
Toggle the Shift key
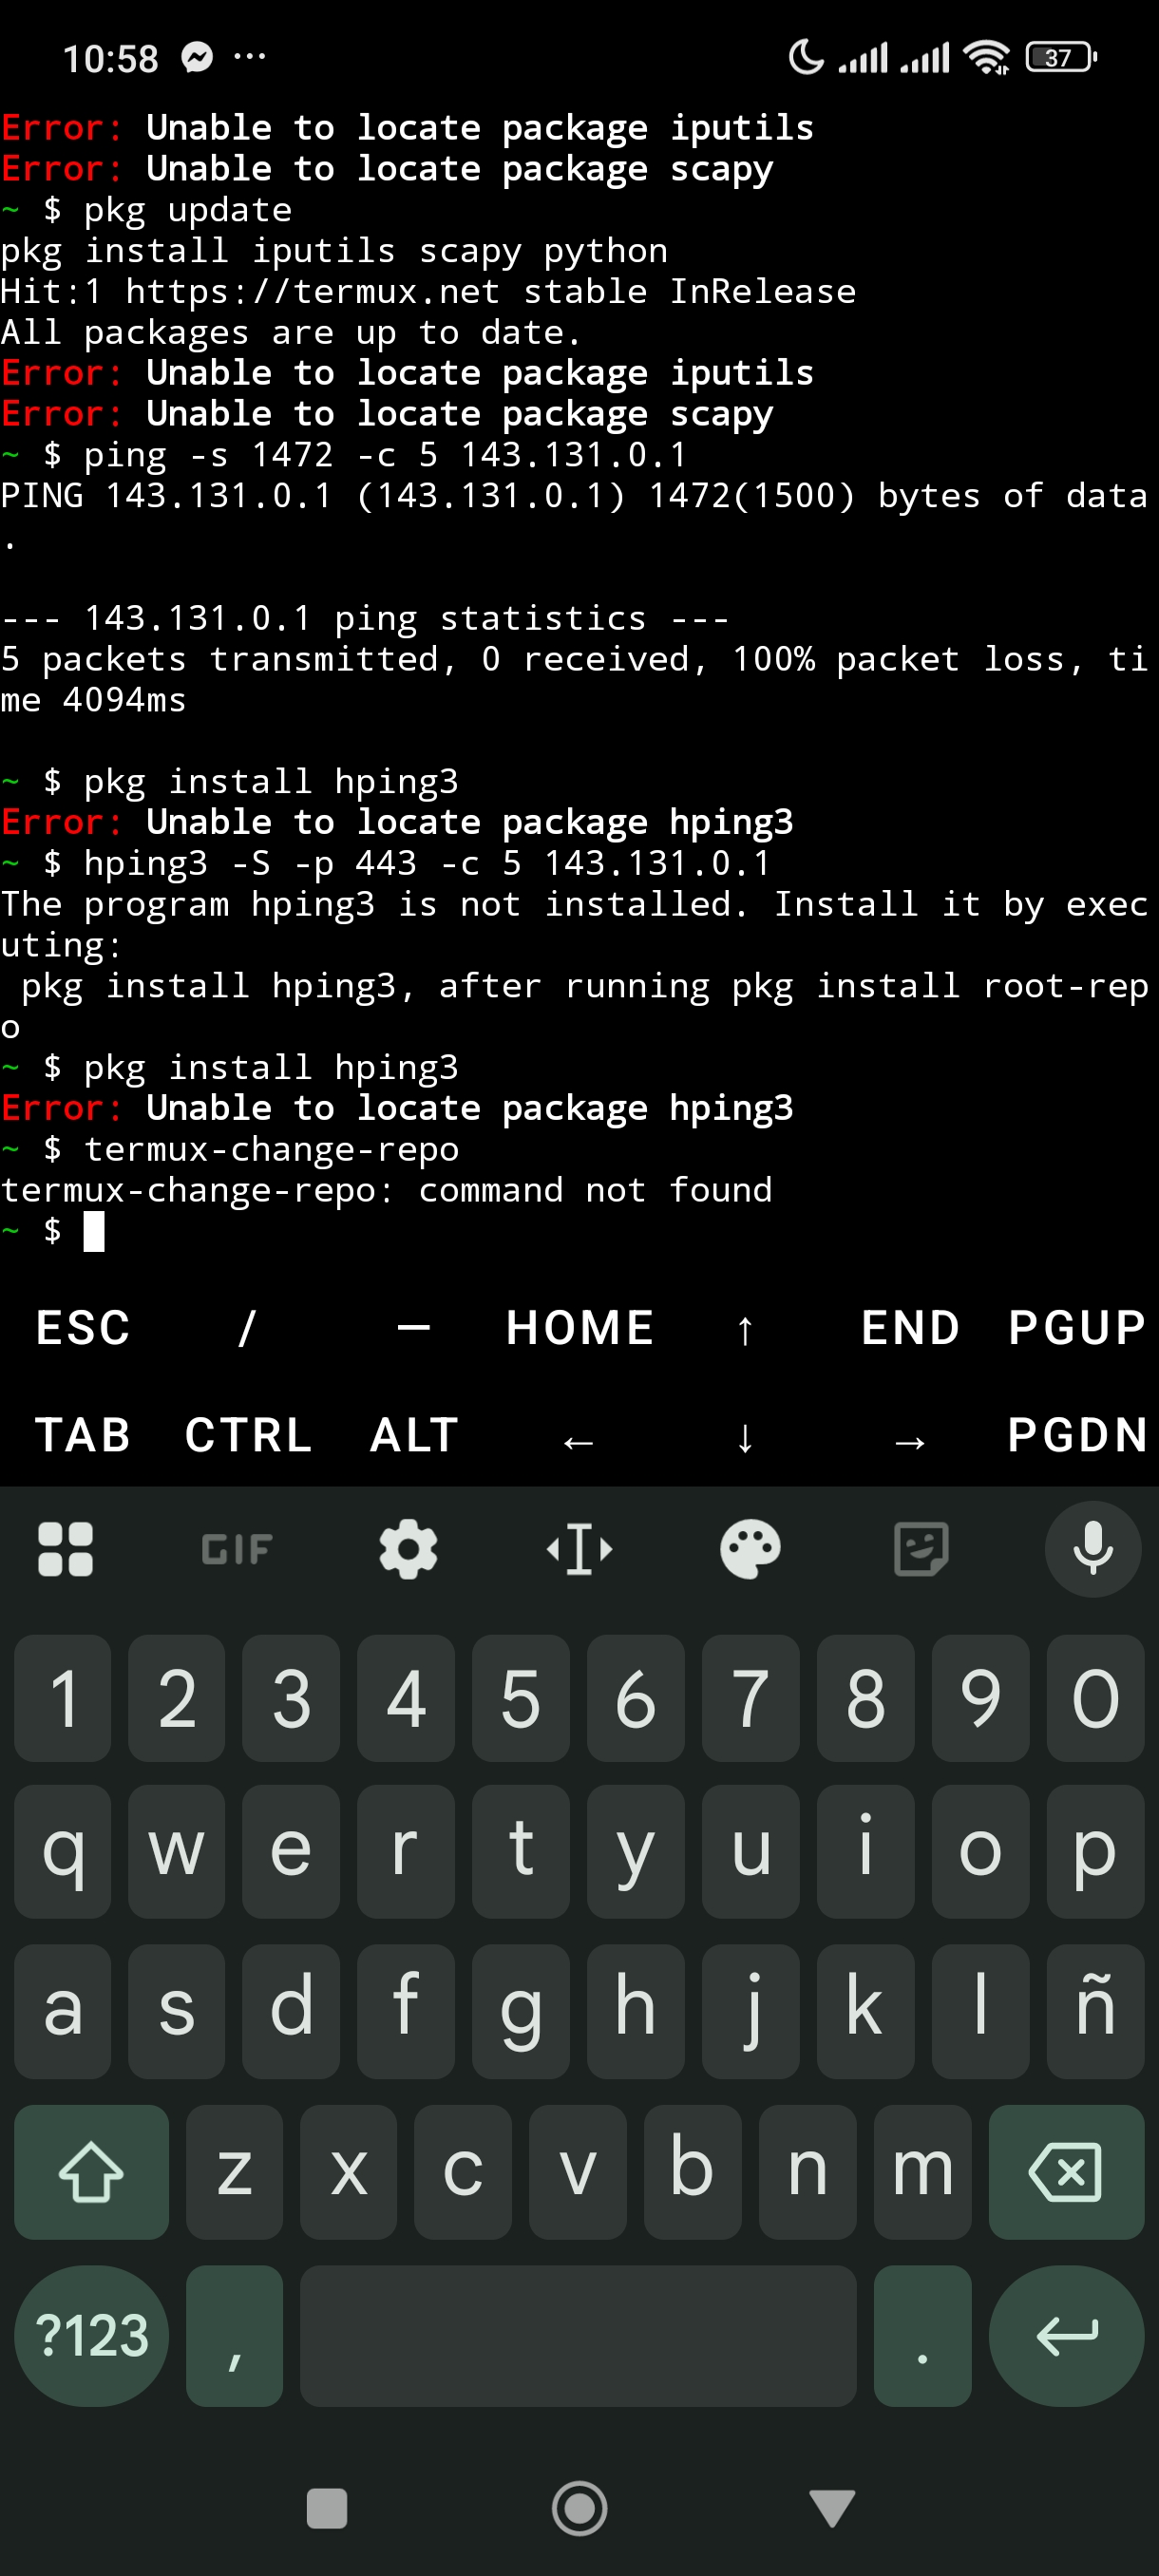click(x=91, y=2171)
